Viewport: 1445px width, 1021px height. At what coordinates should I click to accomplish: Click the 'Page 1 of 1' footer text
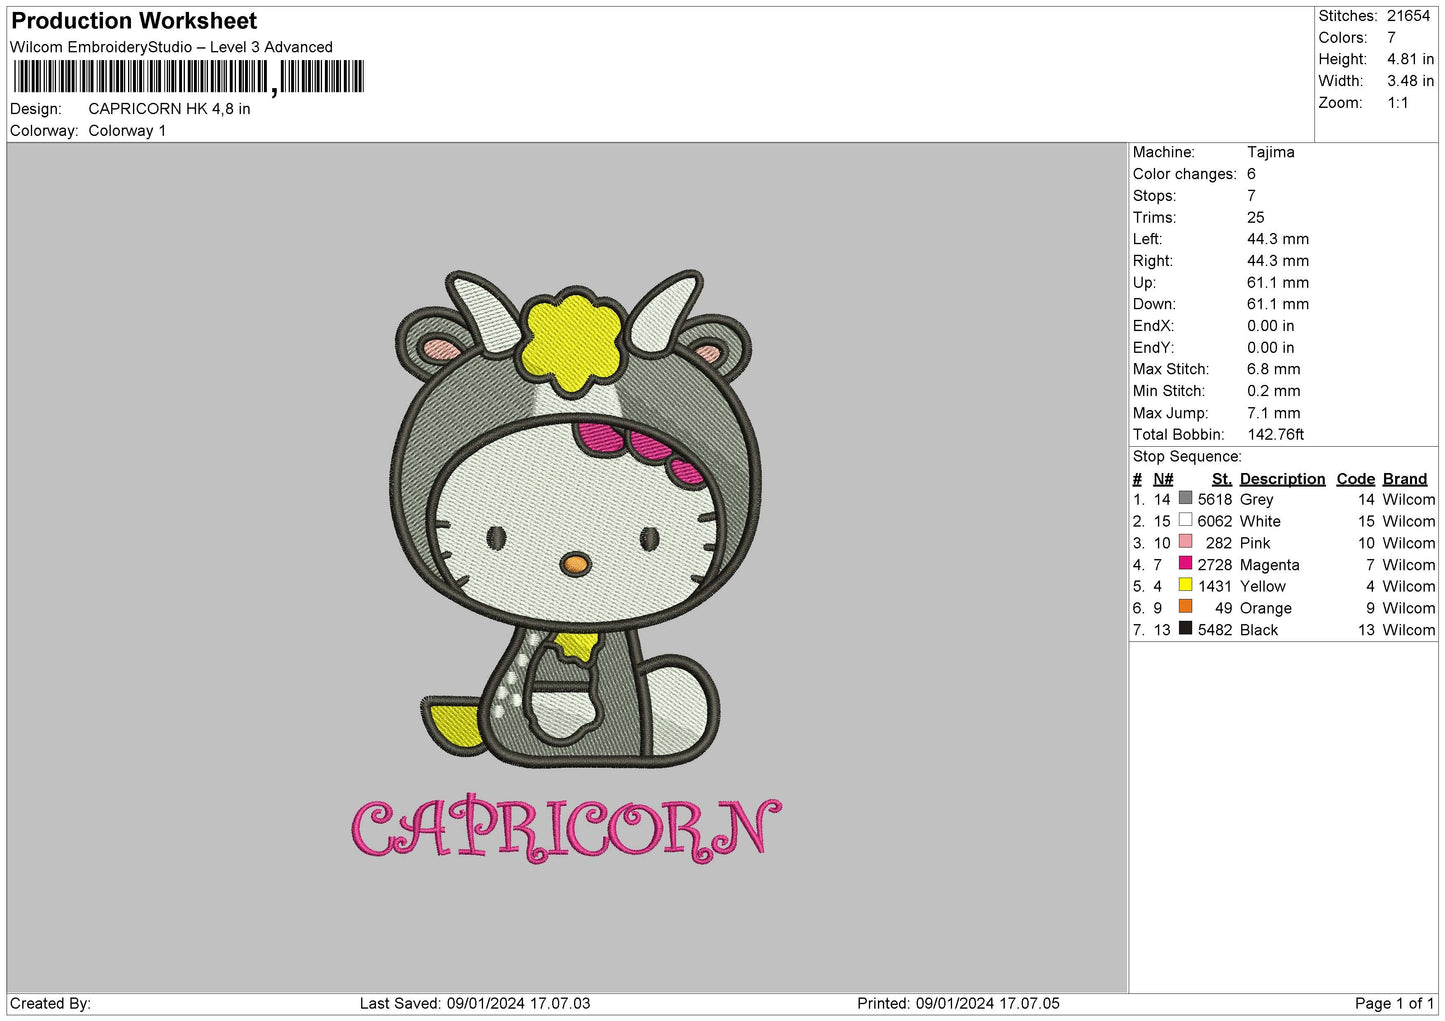(x=1394, y=1003)
